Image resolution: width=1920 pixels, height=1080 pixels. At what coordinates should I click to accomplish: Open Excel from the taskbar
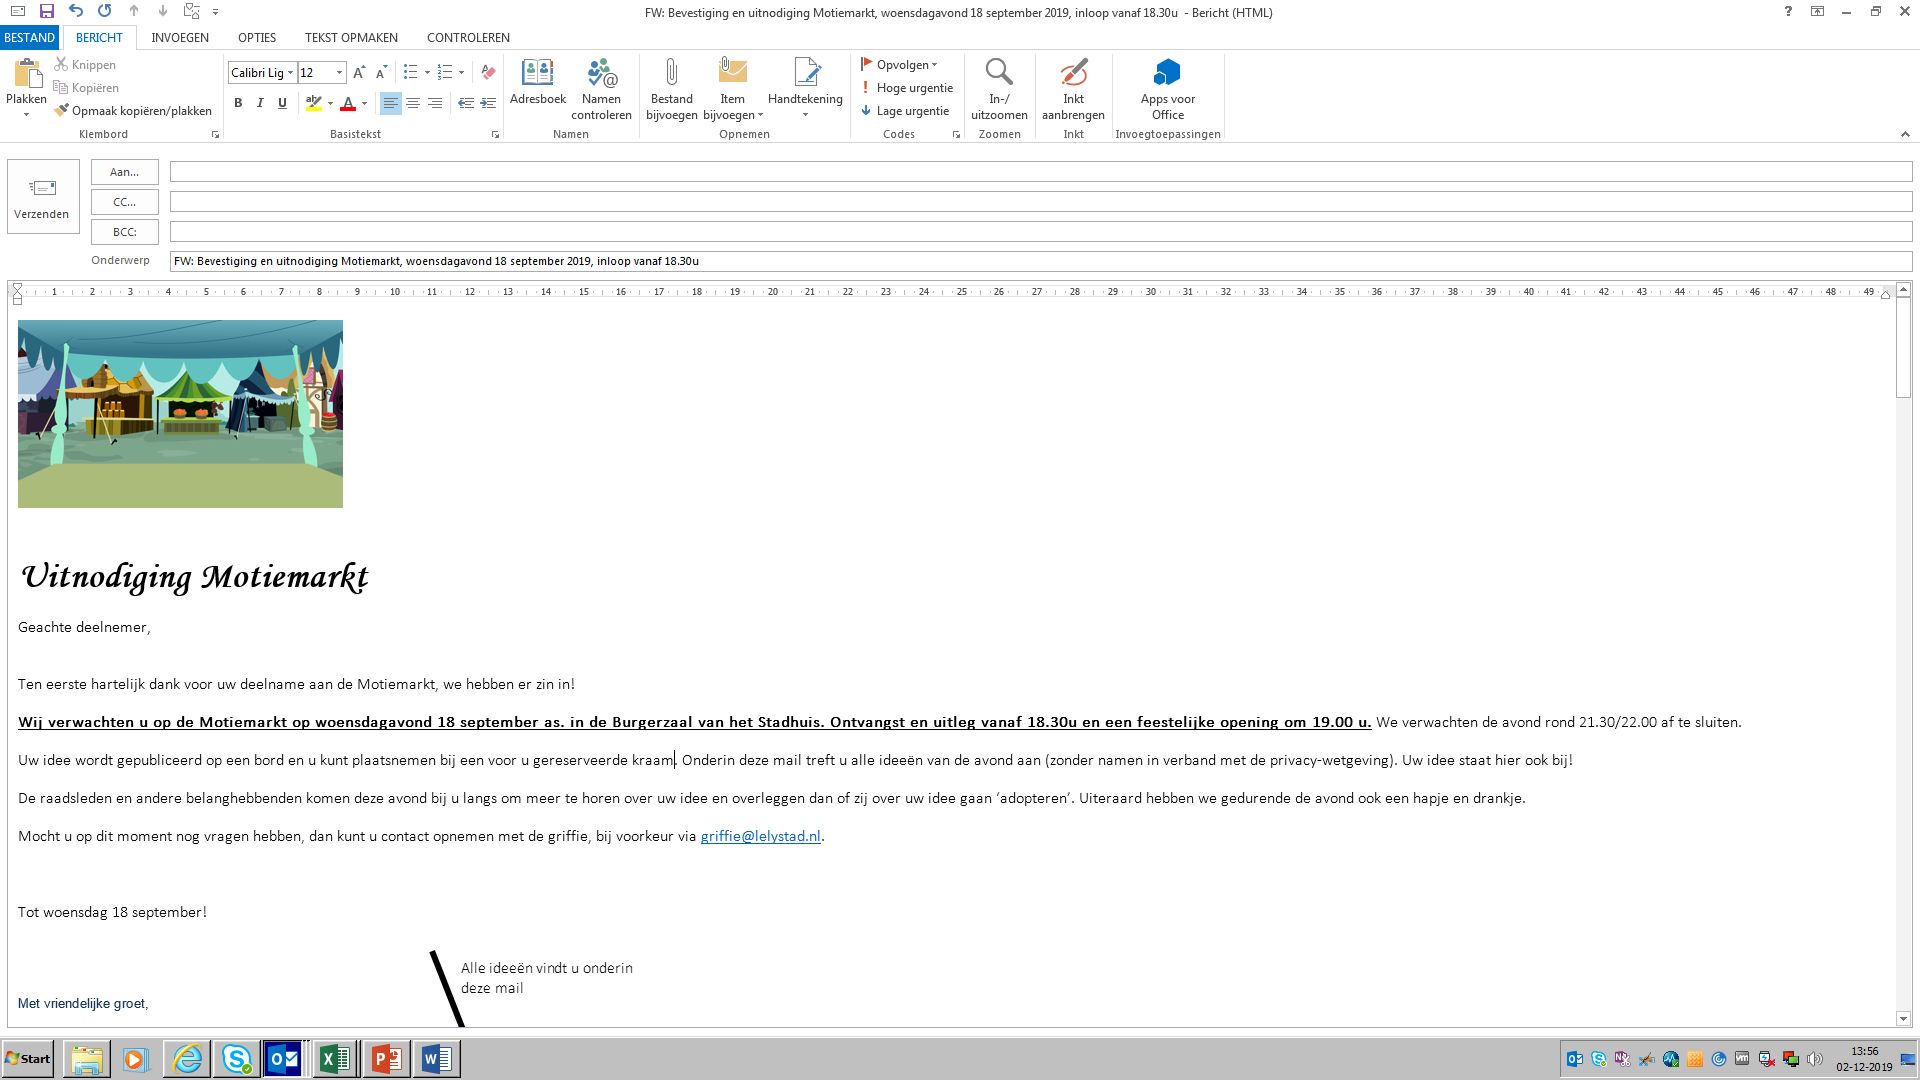point(335,1059)
